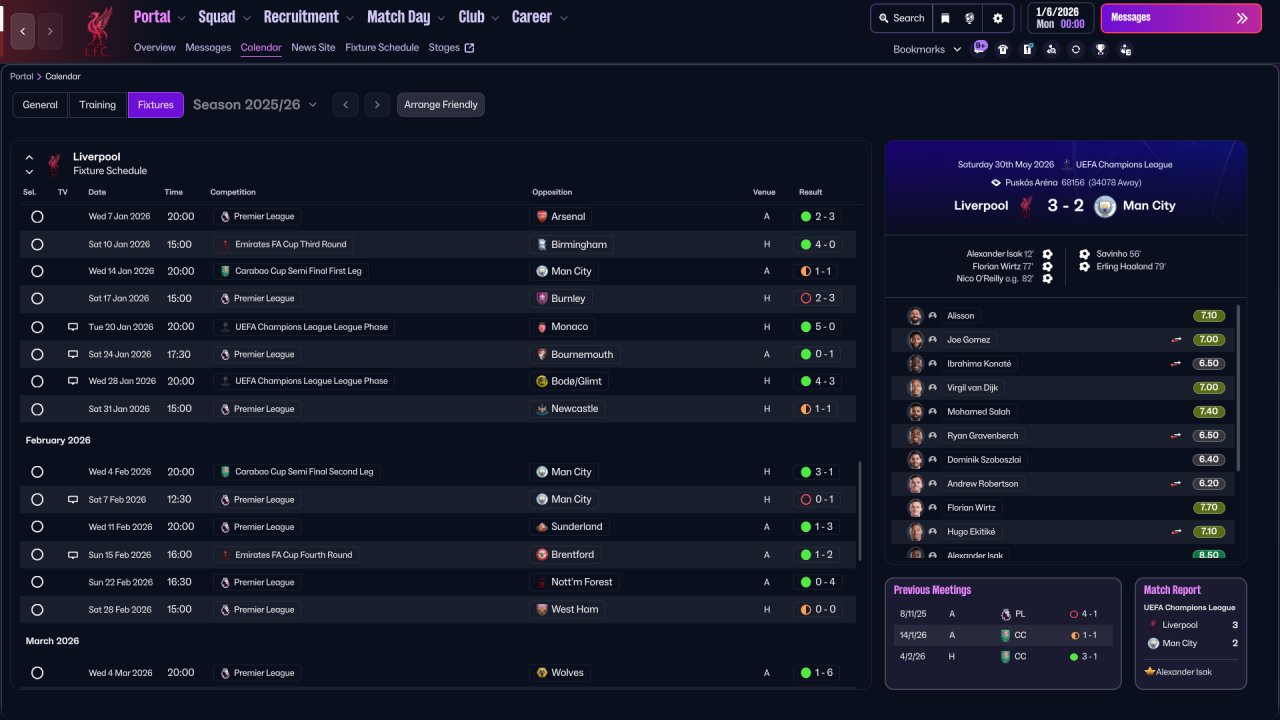
Task: Switch to the General calendar tab
Action: click(40, 105)
